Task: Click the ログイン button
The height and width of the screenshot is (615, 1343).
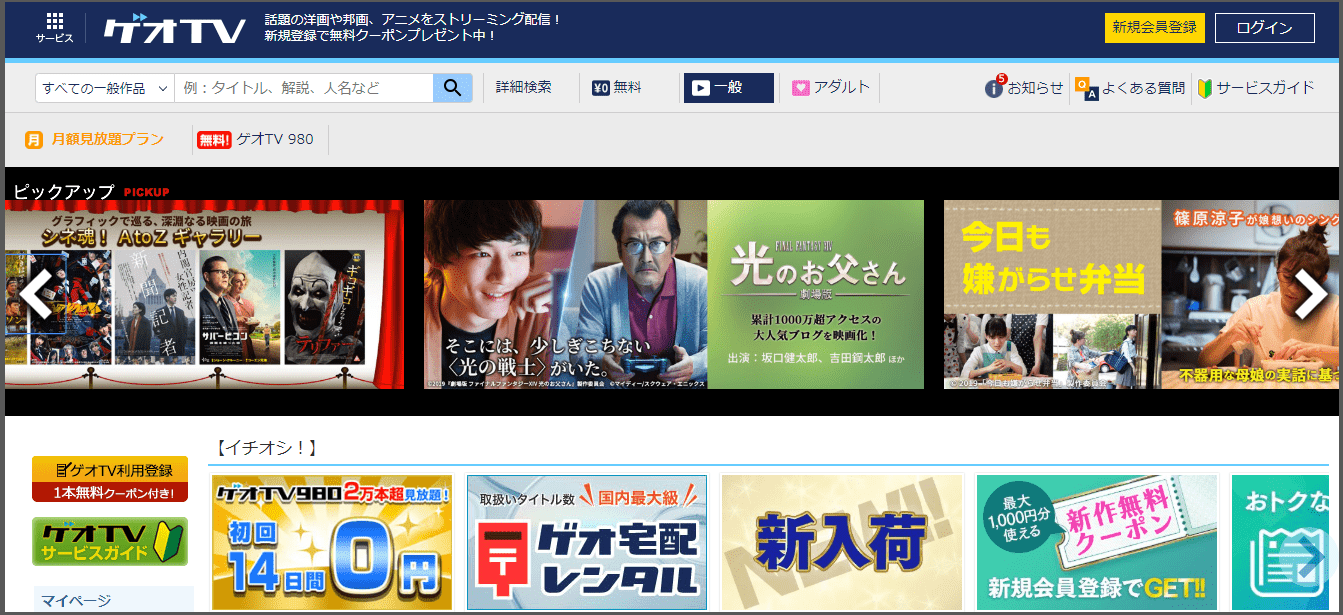Action: pyautogui.click(x=1264, y=28)
